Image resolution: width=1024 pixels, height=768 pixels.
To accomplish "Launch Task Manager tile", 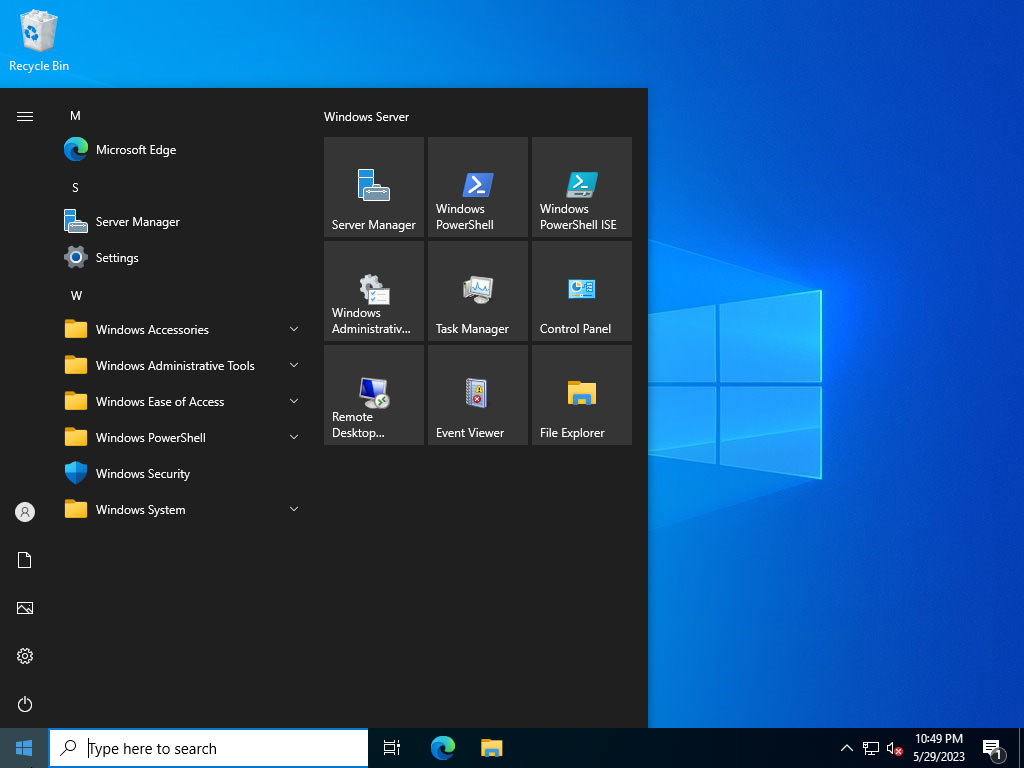I will coord(477,291).
